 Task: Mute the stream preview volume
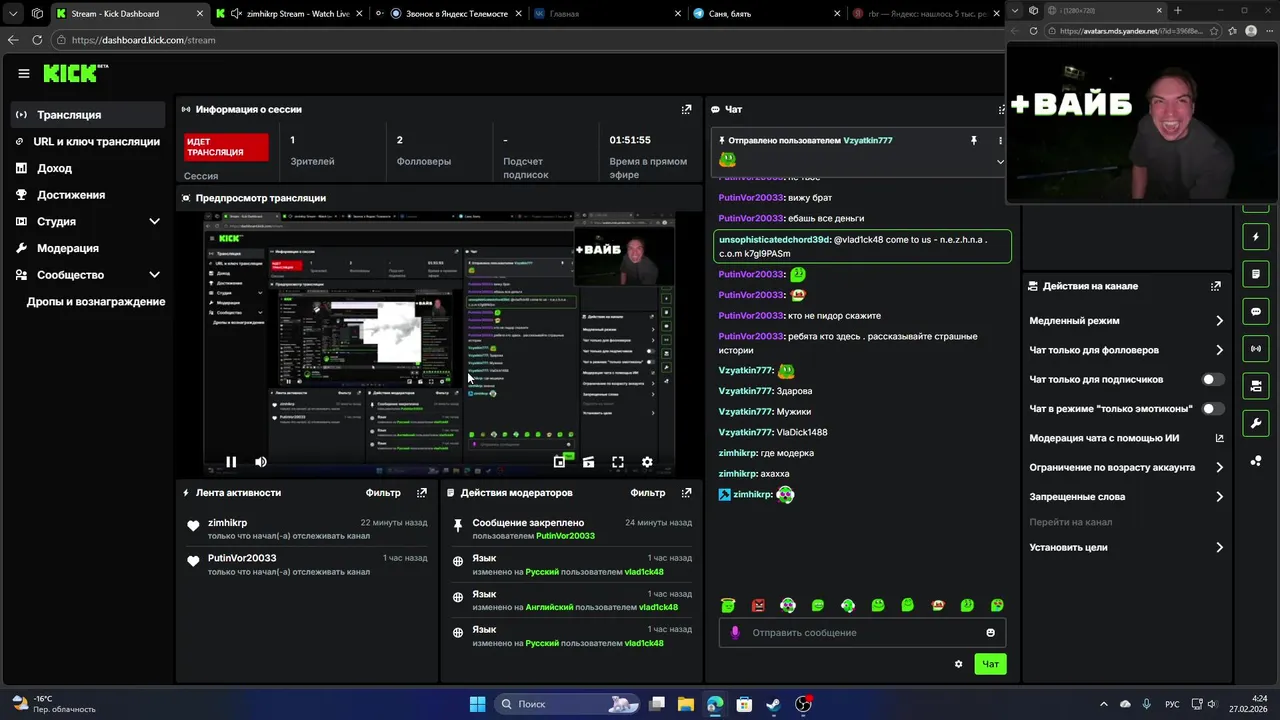click(x=261, y=462)
